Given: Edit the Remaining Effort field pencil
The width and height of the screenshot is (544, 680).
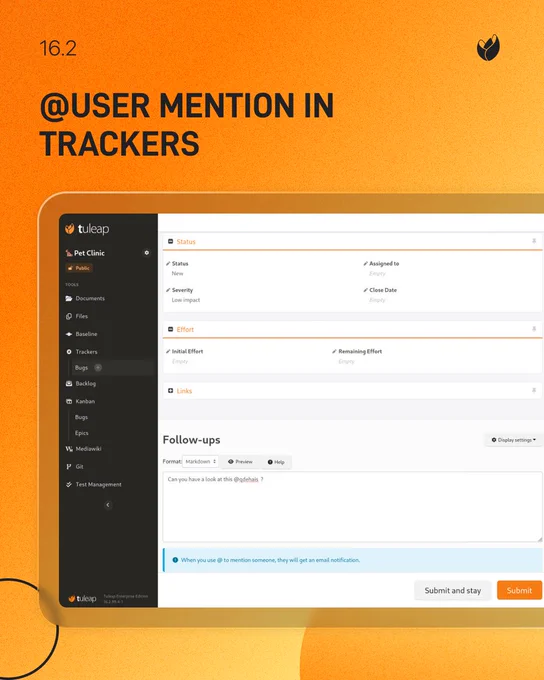Looking at the screenshot, I should 334,351.
